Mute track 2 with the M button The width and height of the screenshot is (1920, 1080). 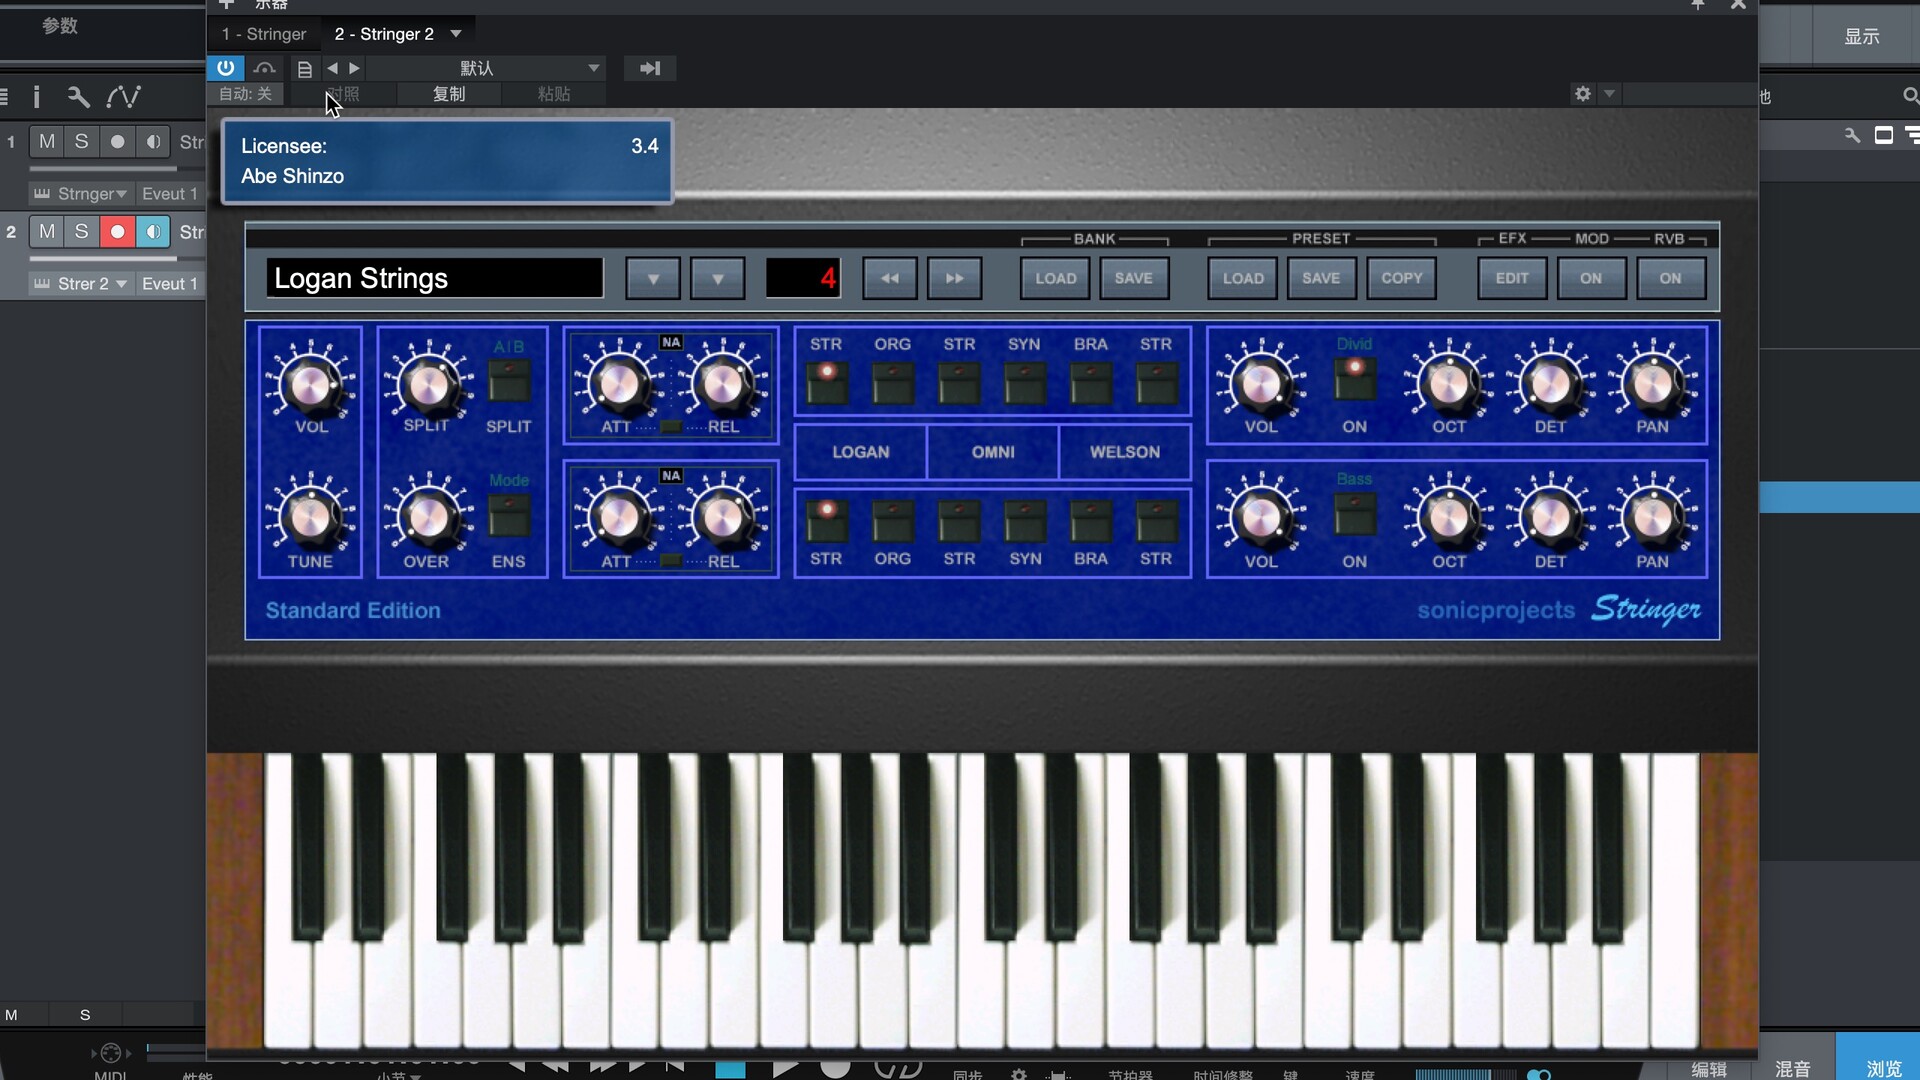pyautogui.click(x=47, y=232)
